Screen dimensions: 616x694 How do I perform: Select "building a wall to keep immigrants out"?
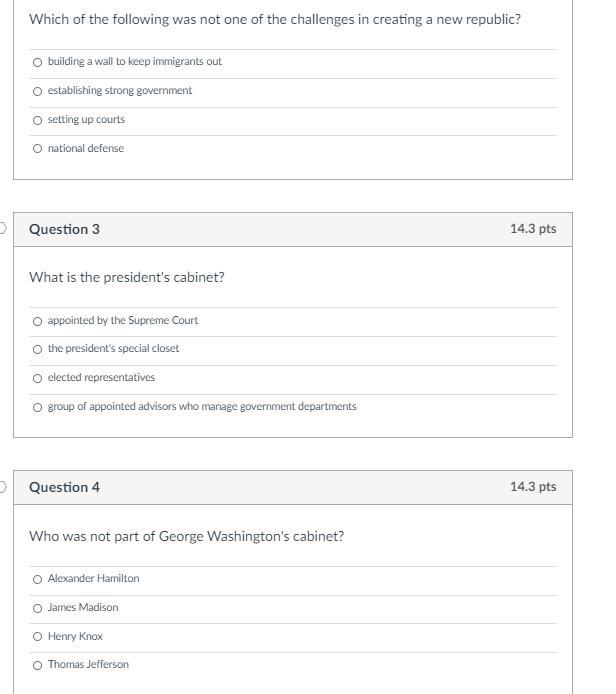point(38,62)
